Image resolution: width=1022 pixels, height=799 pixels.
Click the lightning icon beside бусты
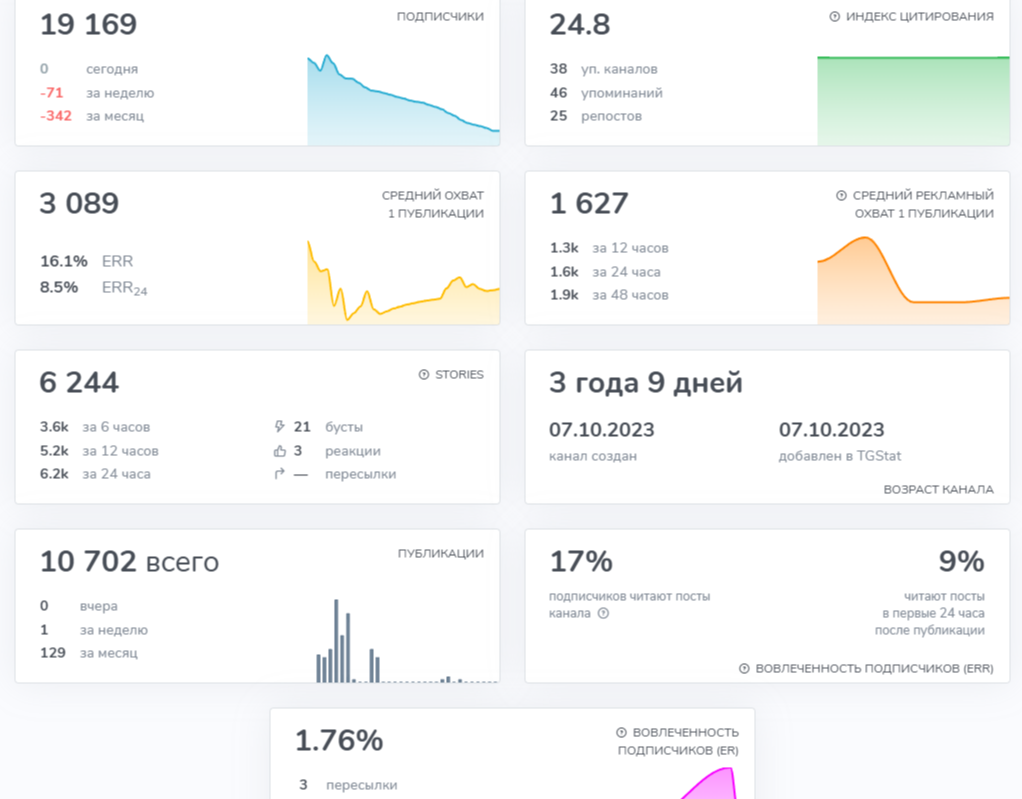tap(280, 427)
